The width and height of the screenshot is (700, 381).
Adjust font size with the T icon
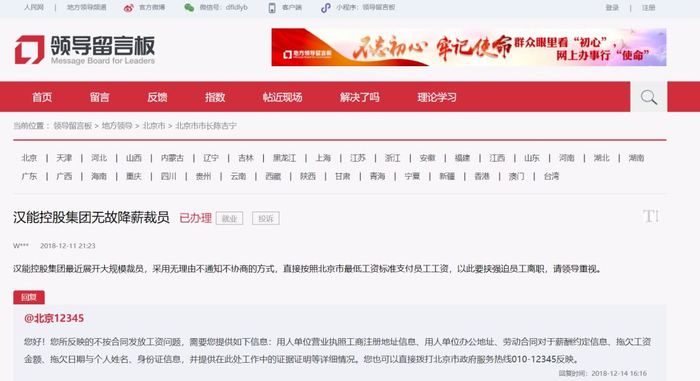pyautogui.click(x=650, y=217)
